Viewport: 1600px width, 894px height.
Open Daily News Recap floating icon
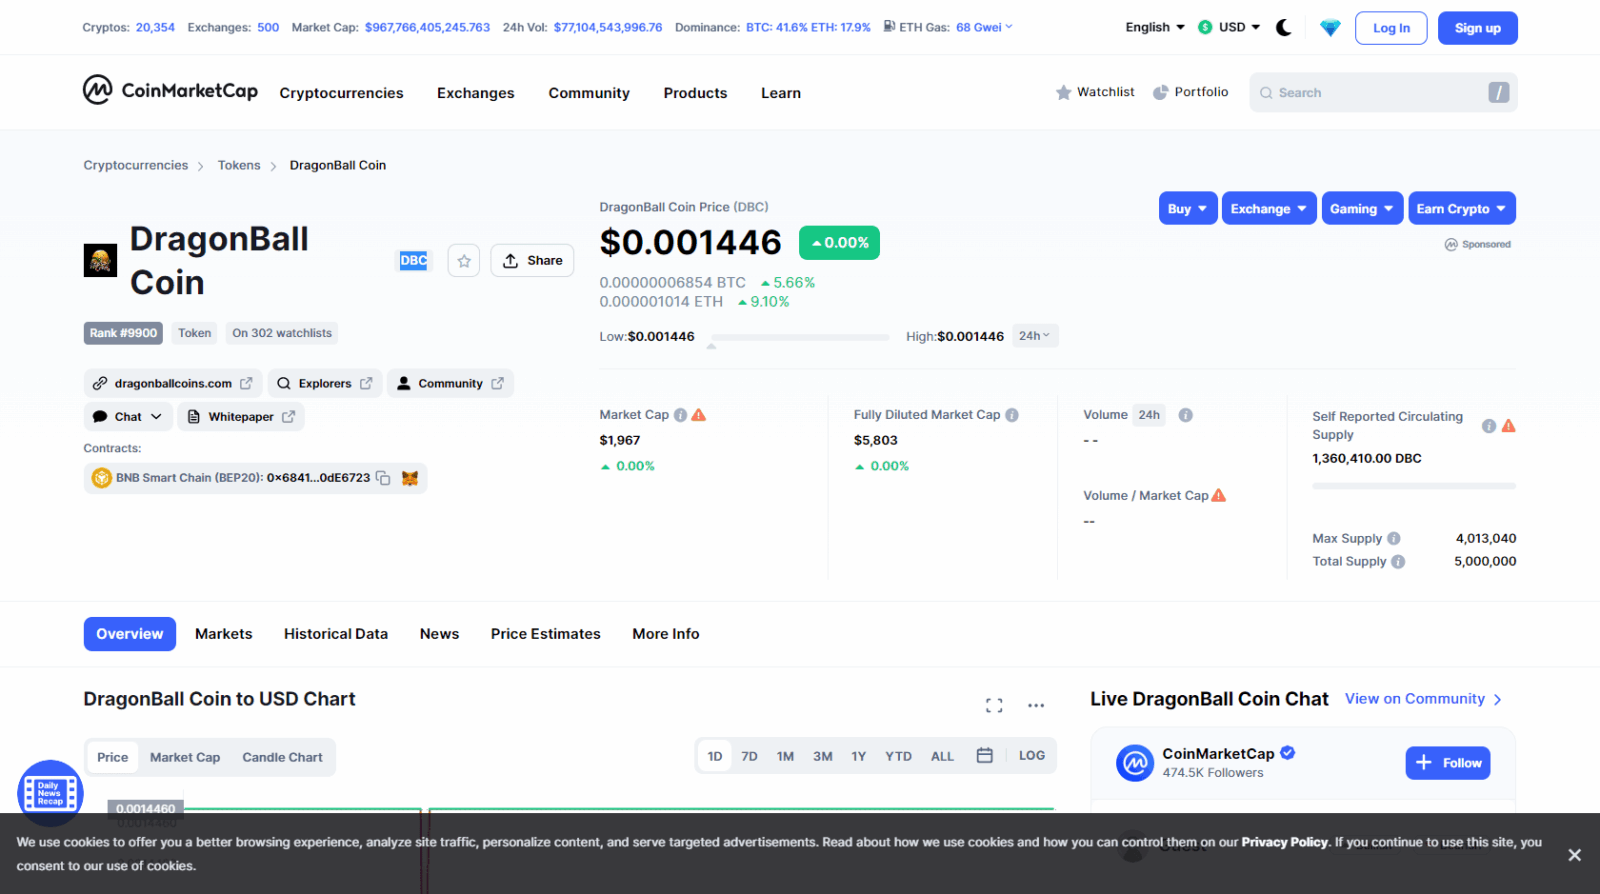point(50,793)
